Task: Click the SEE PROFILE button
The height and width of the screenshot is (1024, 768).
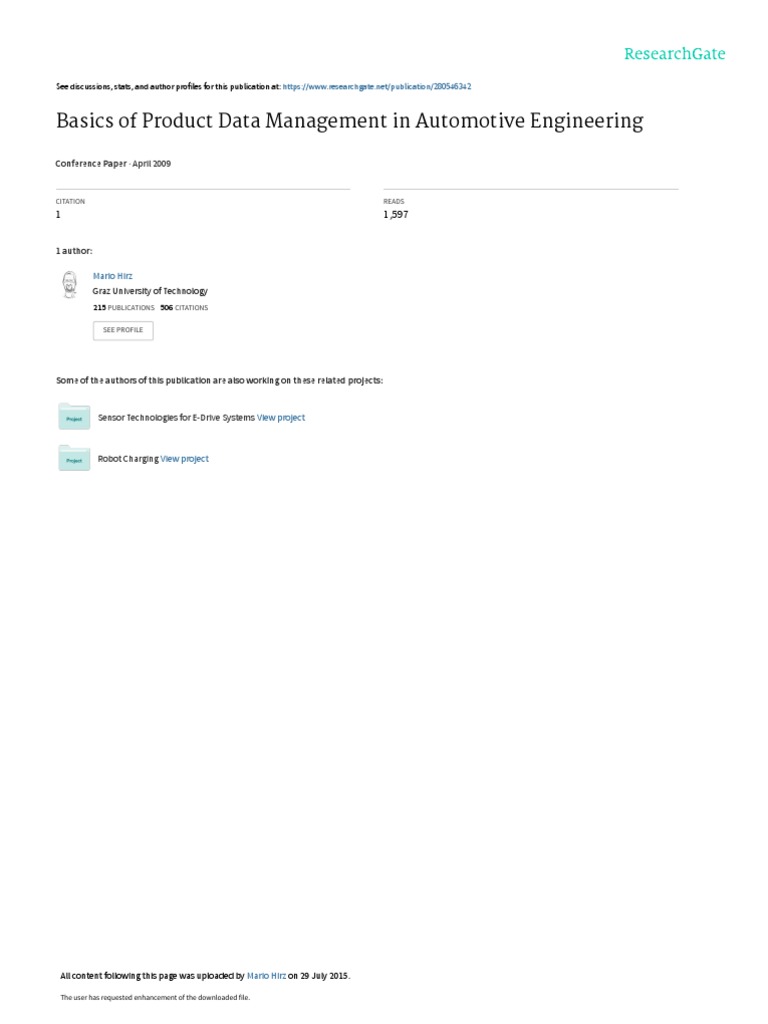Action: pos(123,330)
